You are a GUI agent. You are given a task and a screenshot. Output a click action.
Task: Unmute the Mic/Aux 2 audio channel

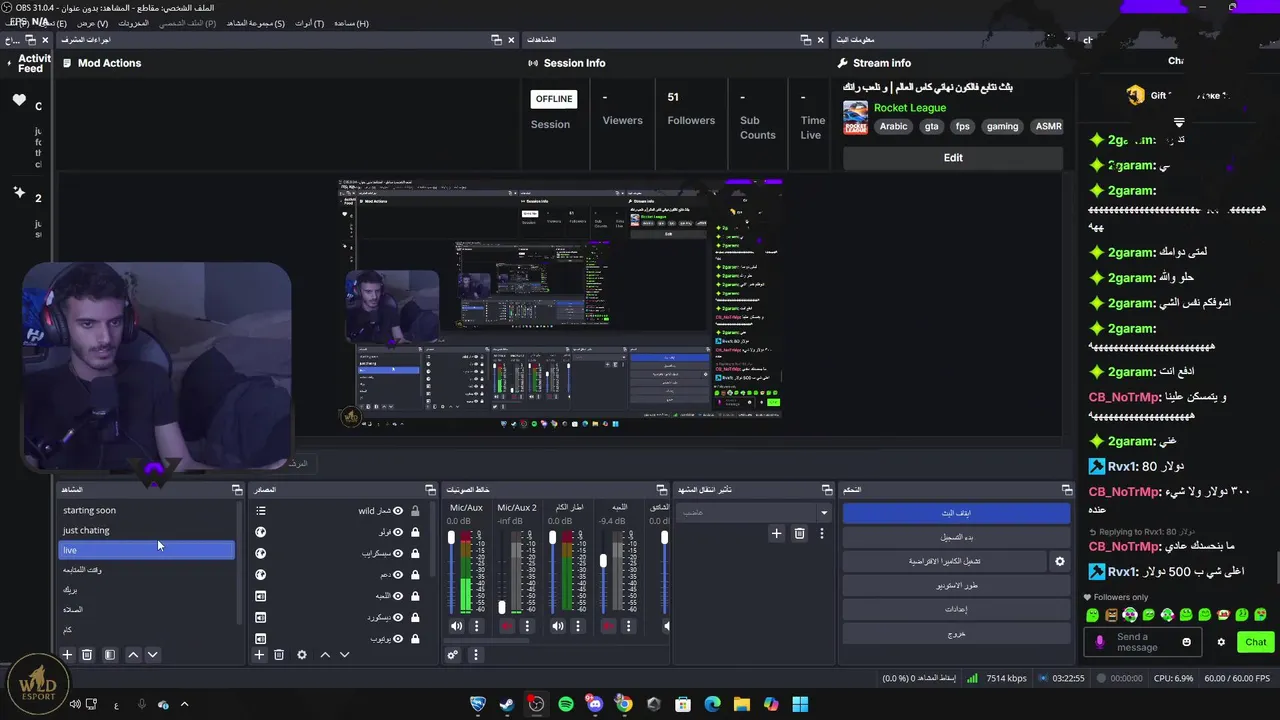point(507,626)
